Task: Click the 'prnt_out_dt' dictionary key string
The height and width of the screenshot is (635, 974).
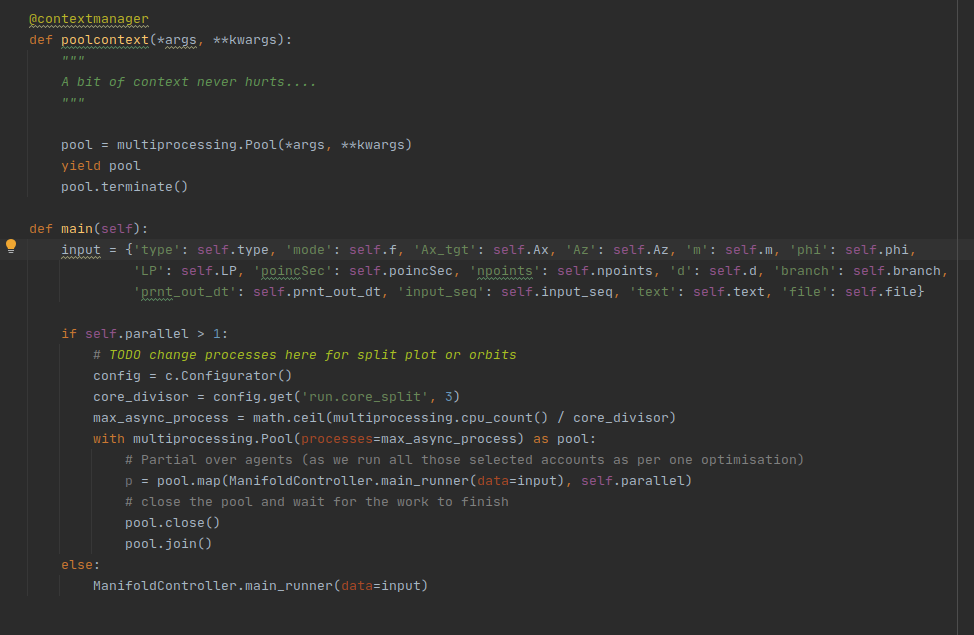Action: [187, 292]
